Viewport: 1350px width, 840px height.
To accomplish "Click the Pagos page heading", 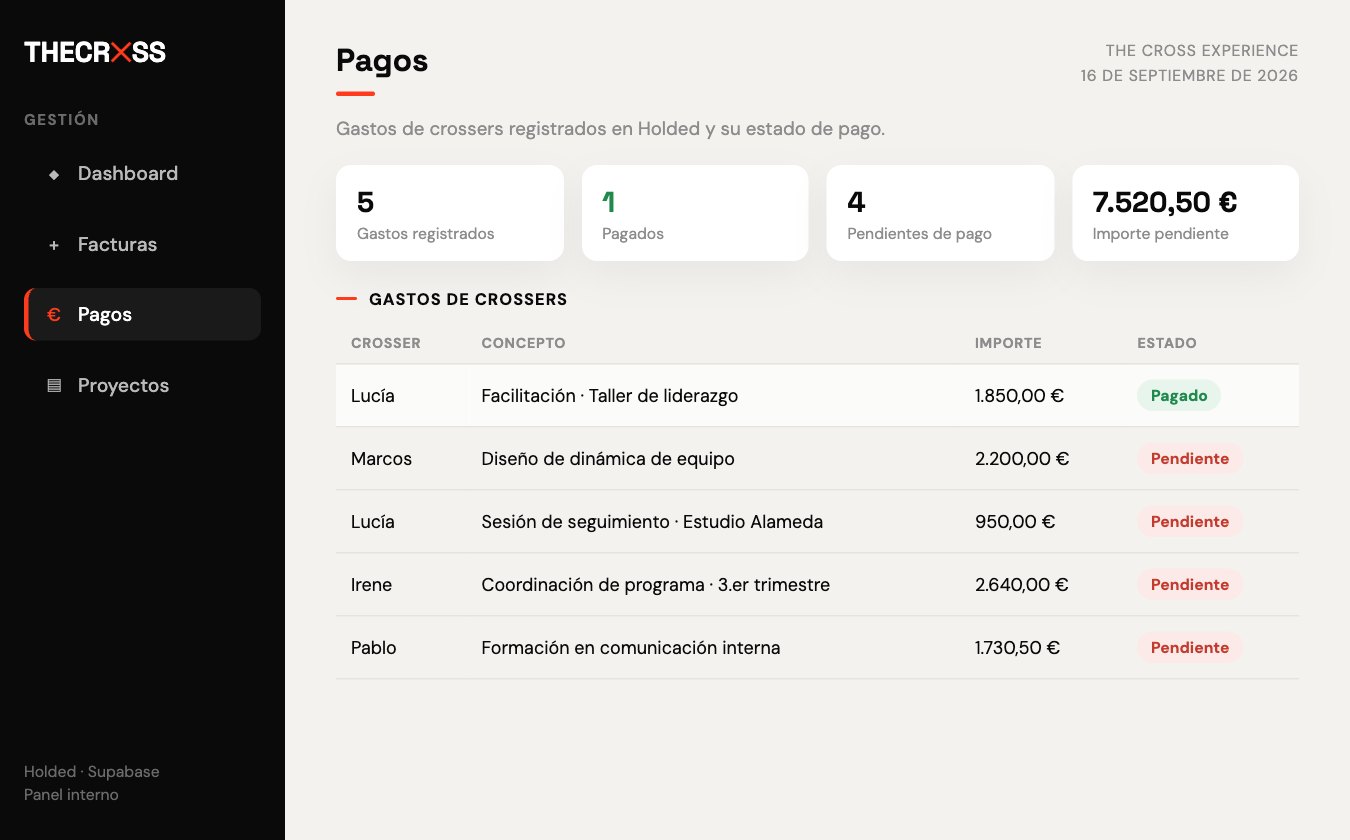I will 382,61.
